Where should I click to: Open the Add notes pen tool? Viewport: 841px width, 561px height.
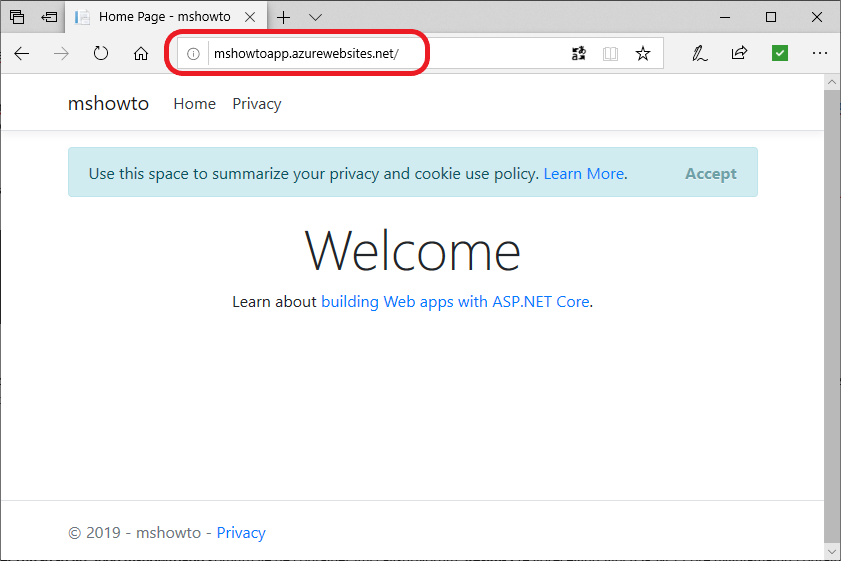700,54
